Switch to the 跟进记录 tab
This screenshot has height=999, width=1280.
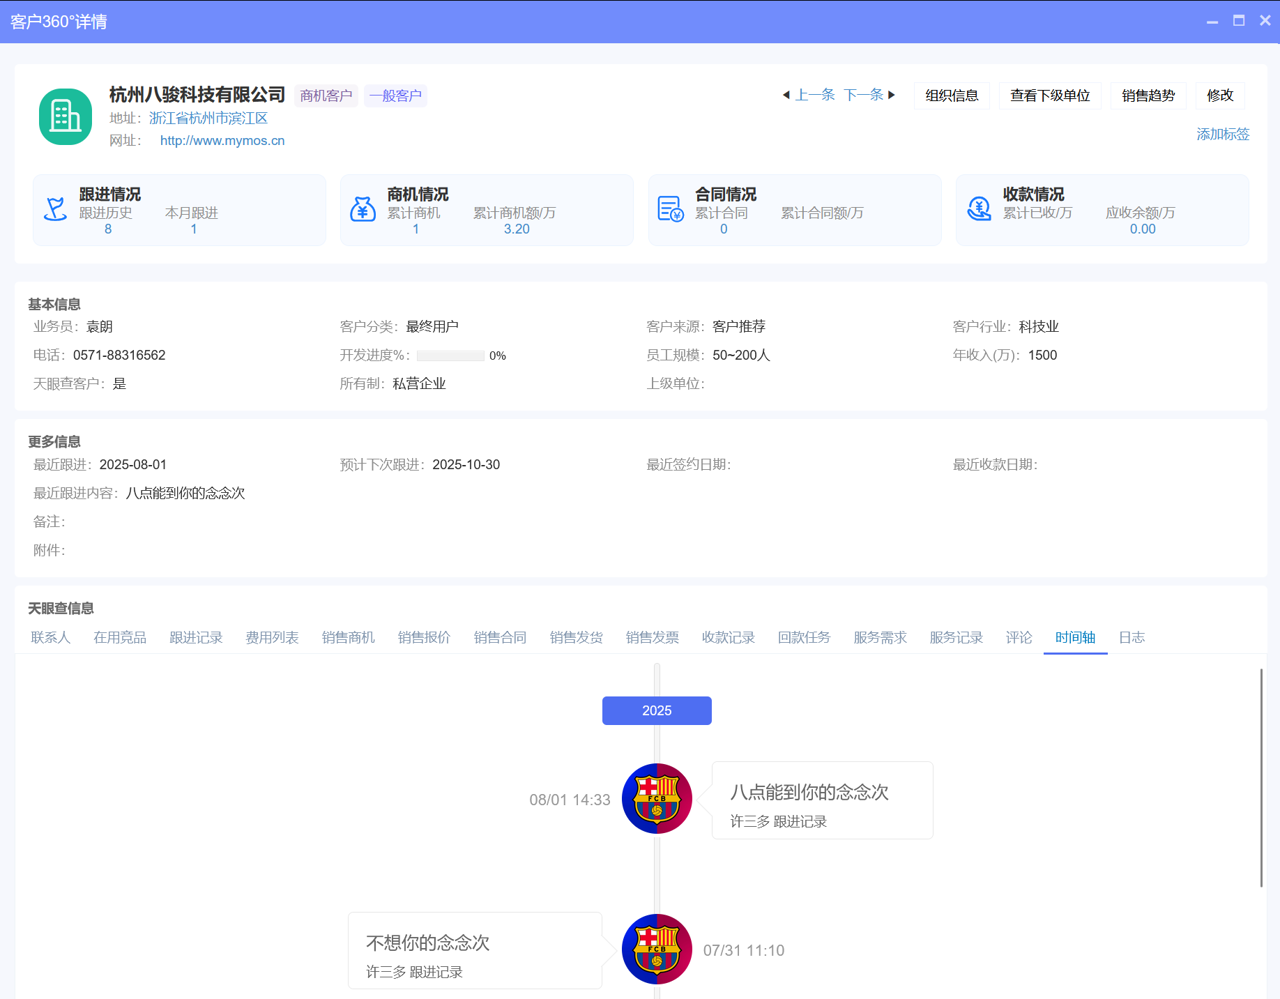tap(196, 637)
